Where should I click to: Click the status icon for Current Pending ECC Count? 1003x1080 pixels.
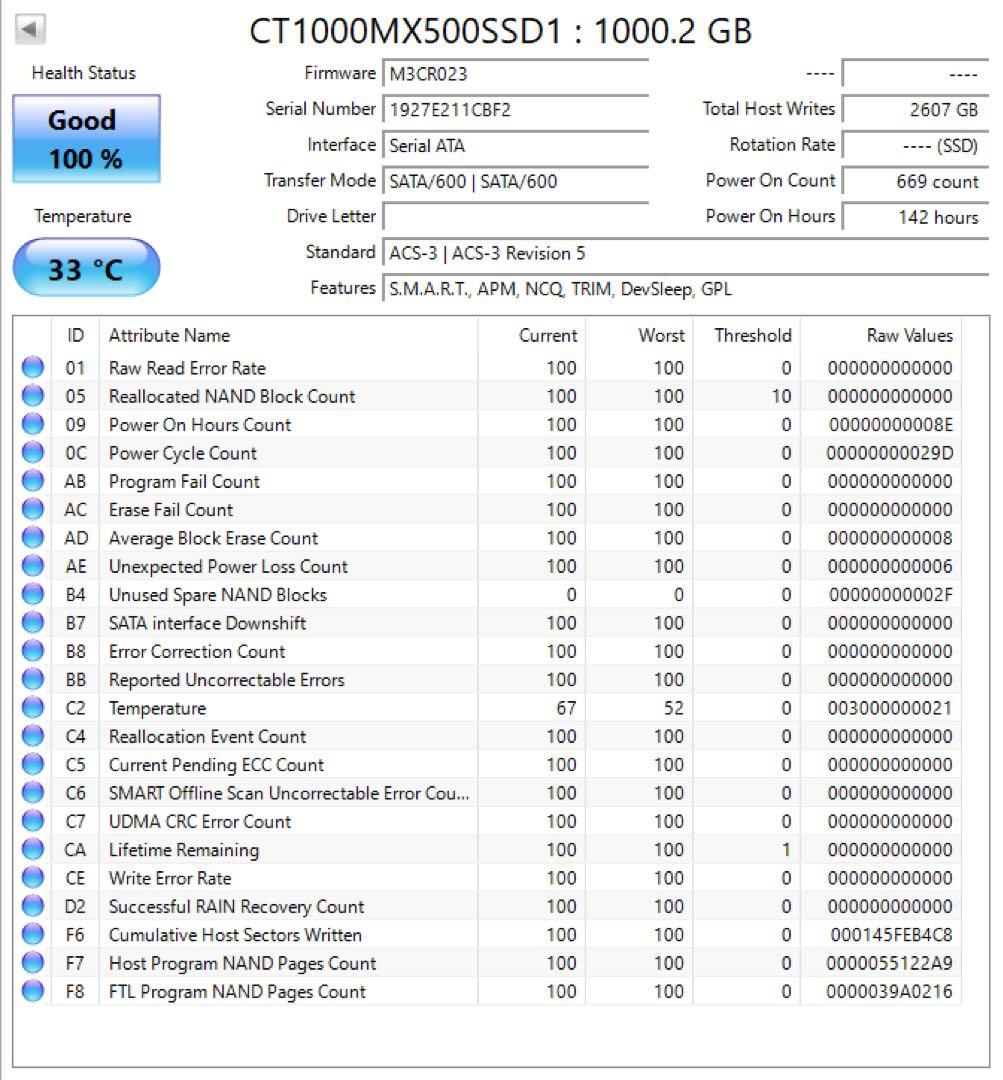tap(31, 765)
